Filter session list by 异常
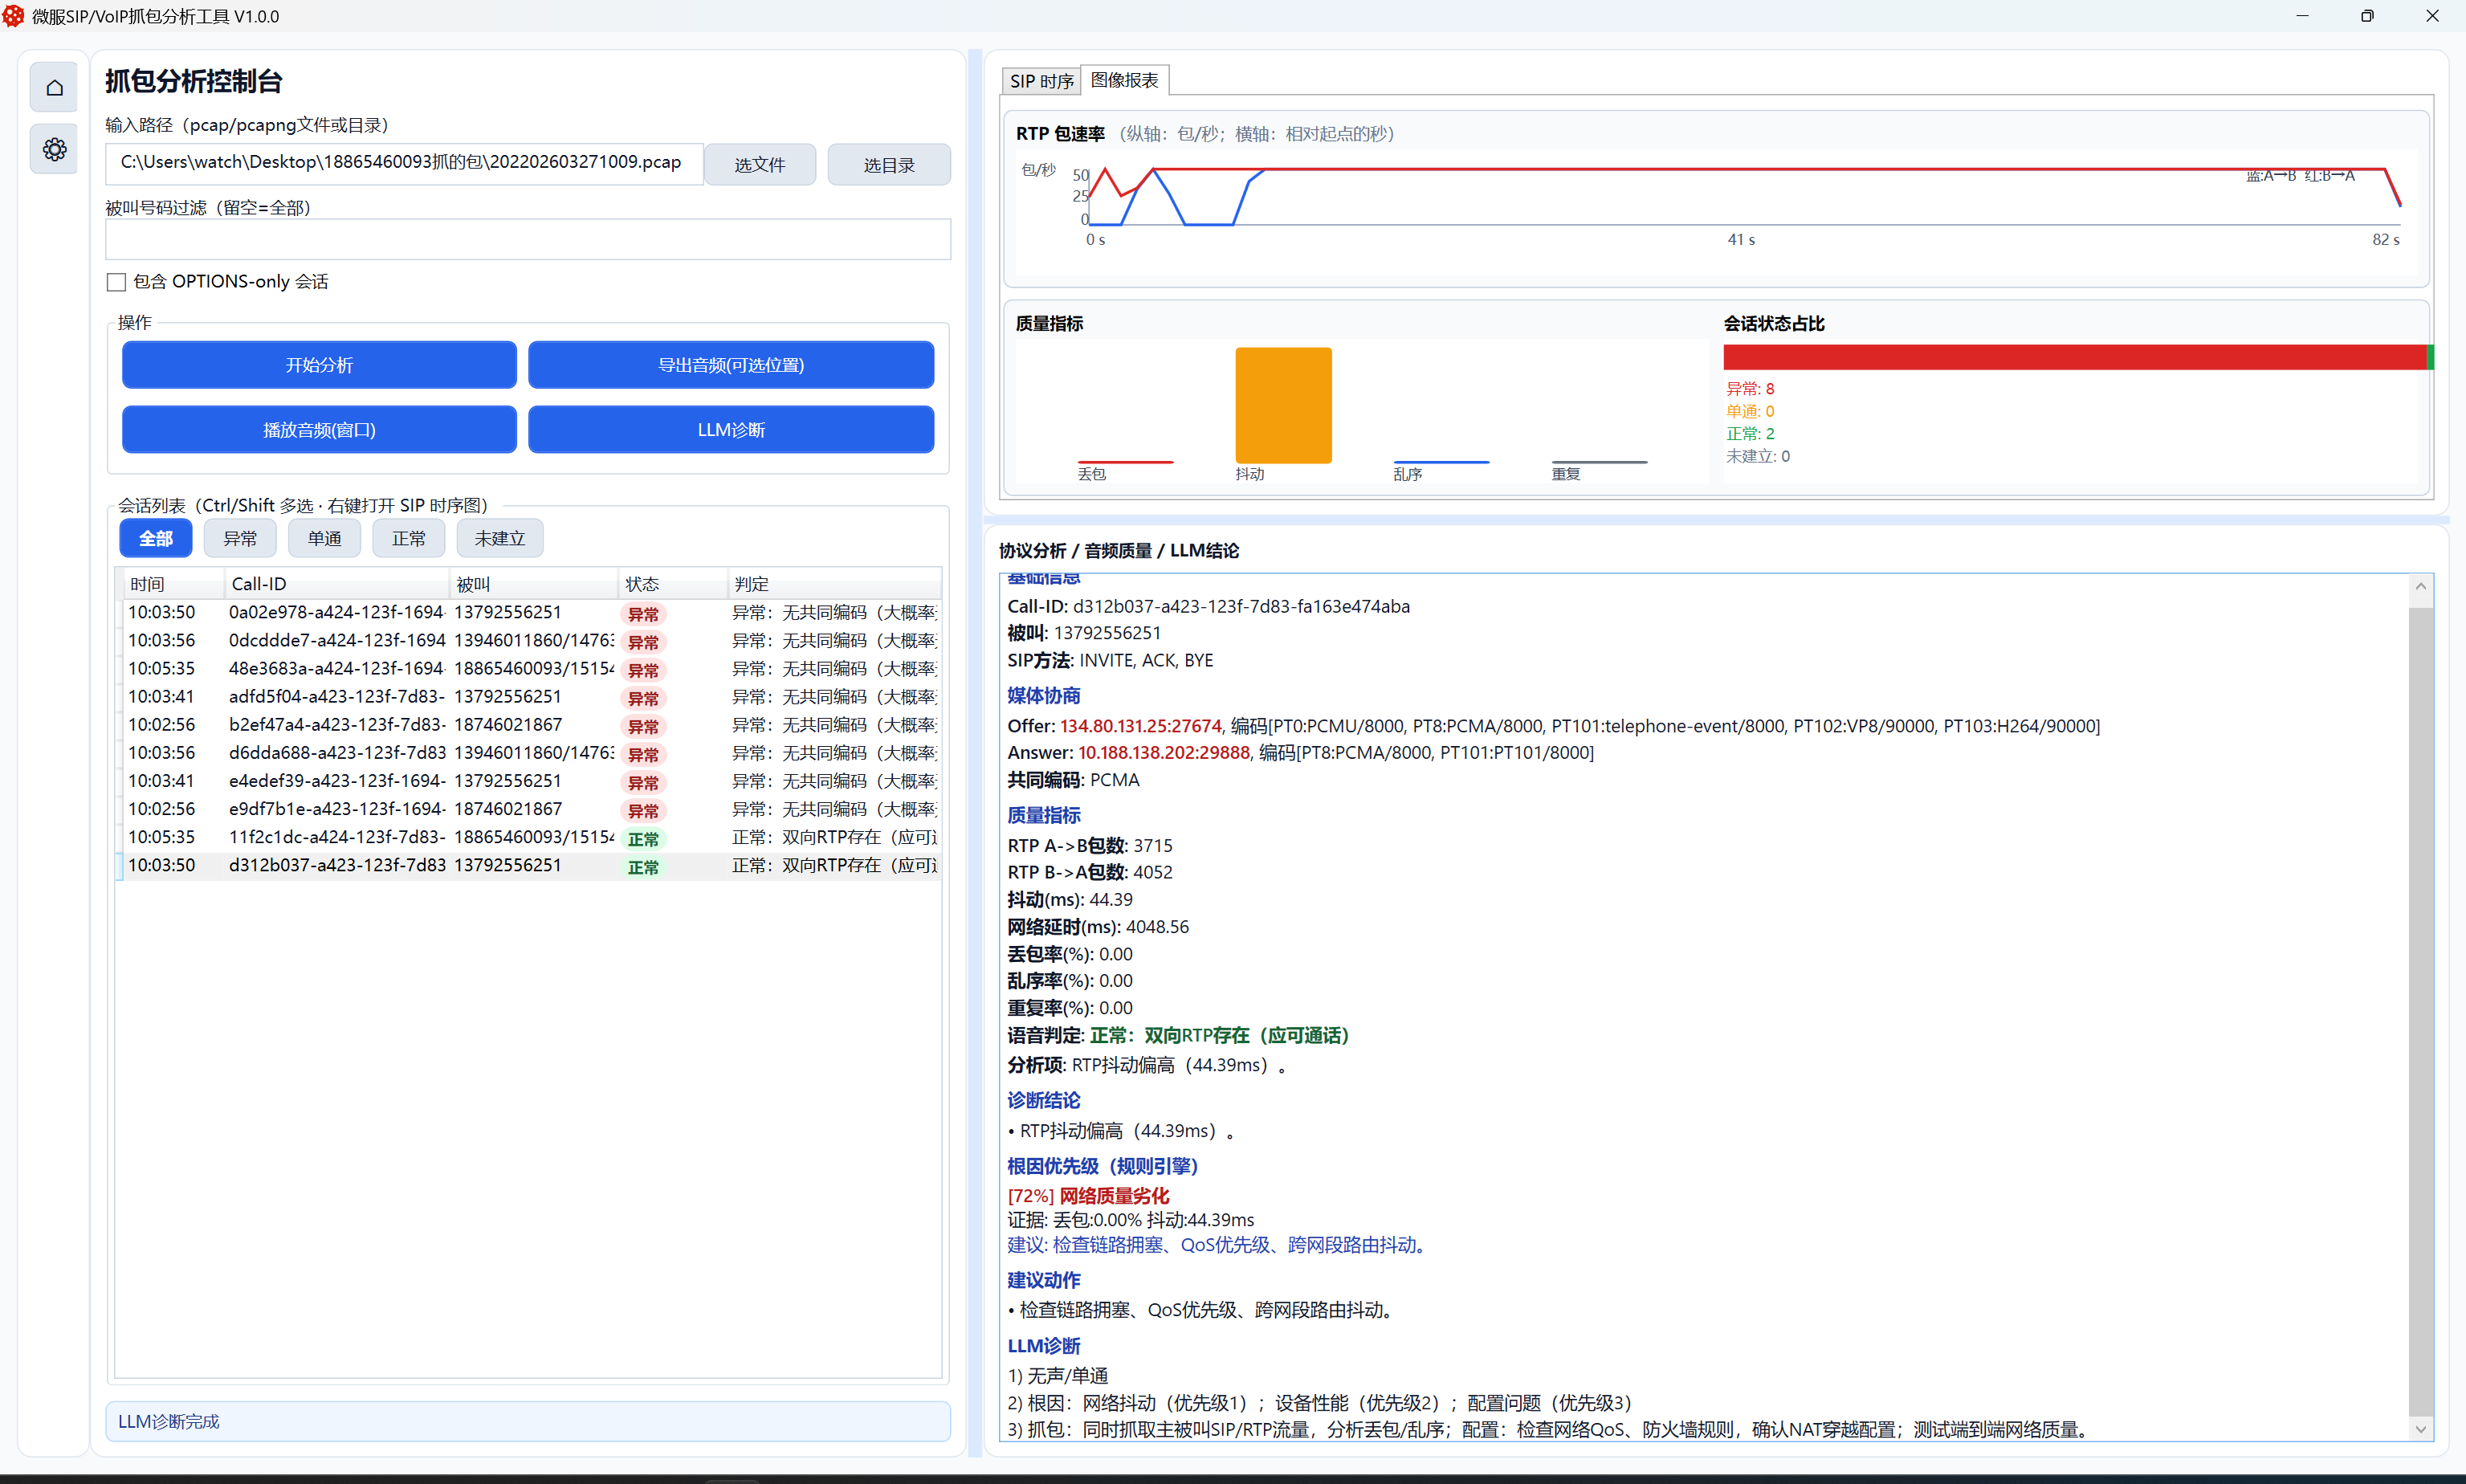This screenshot has height=1484, width=2466. [240, 538]
